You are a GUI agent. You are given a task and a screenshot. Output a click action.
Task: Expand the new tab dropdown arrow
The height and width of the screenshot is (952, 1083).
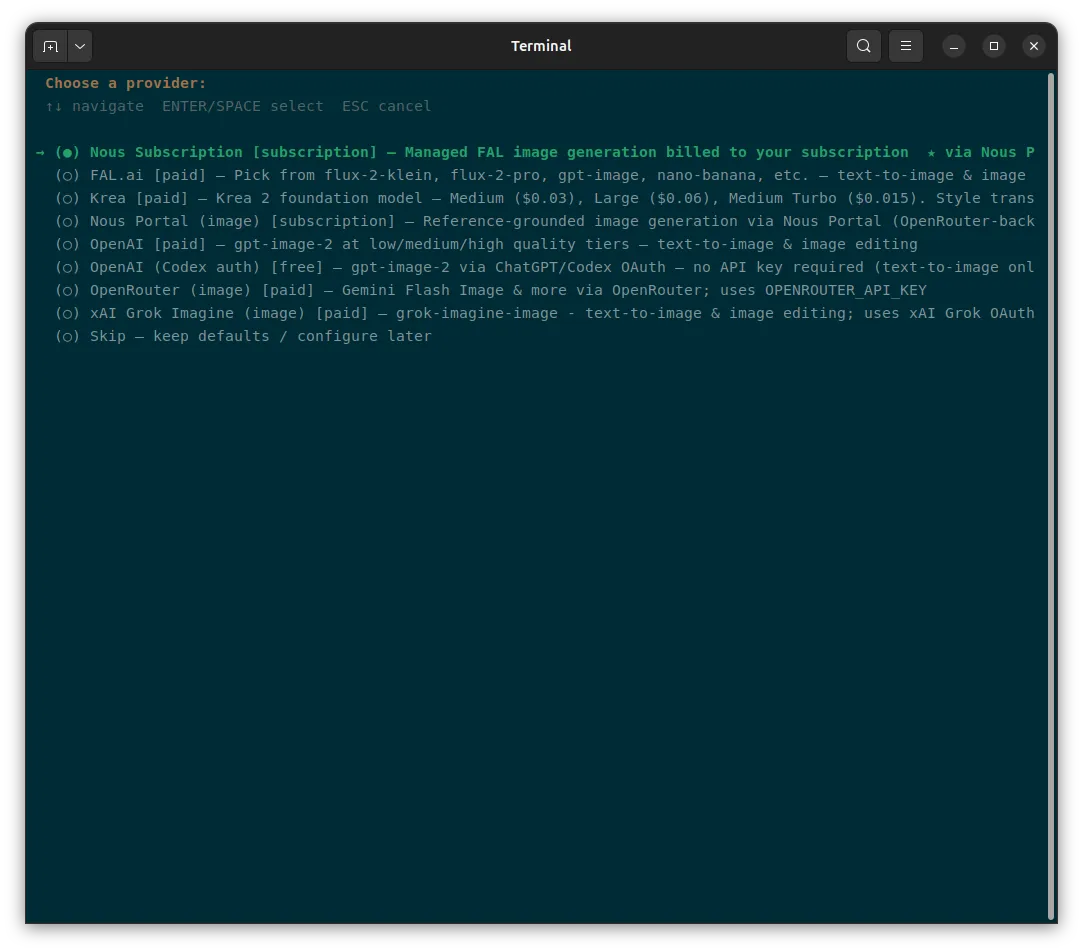pyautogui.click(x=80, y=46)
